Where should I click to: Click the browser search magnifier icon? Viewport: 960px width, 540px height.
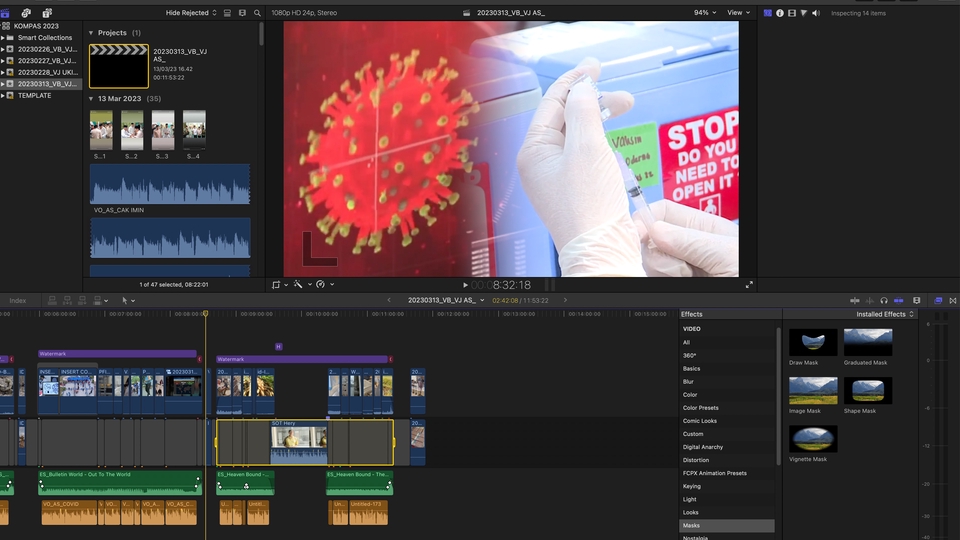[257, 13]
